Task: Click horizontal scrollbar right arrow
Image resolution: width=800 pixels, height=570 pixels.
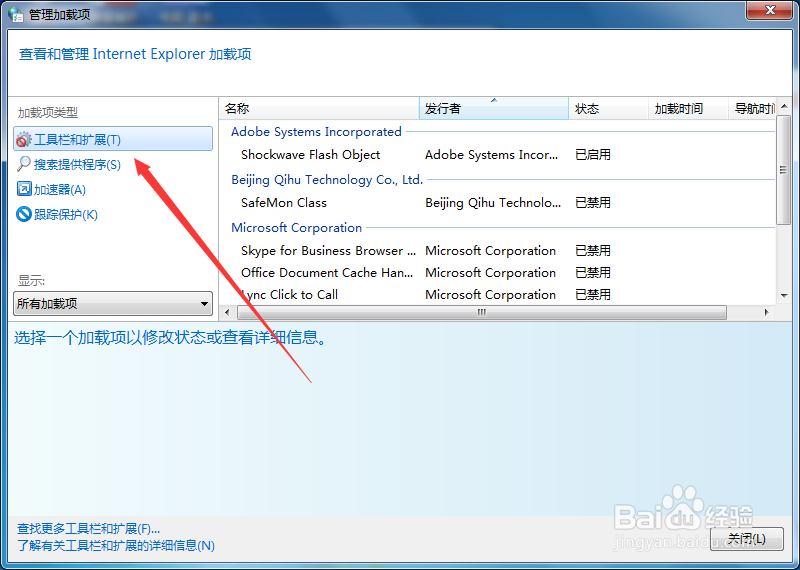Action: tap(766, 312)
